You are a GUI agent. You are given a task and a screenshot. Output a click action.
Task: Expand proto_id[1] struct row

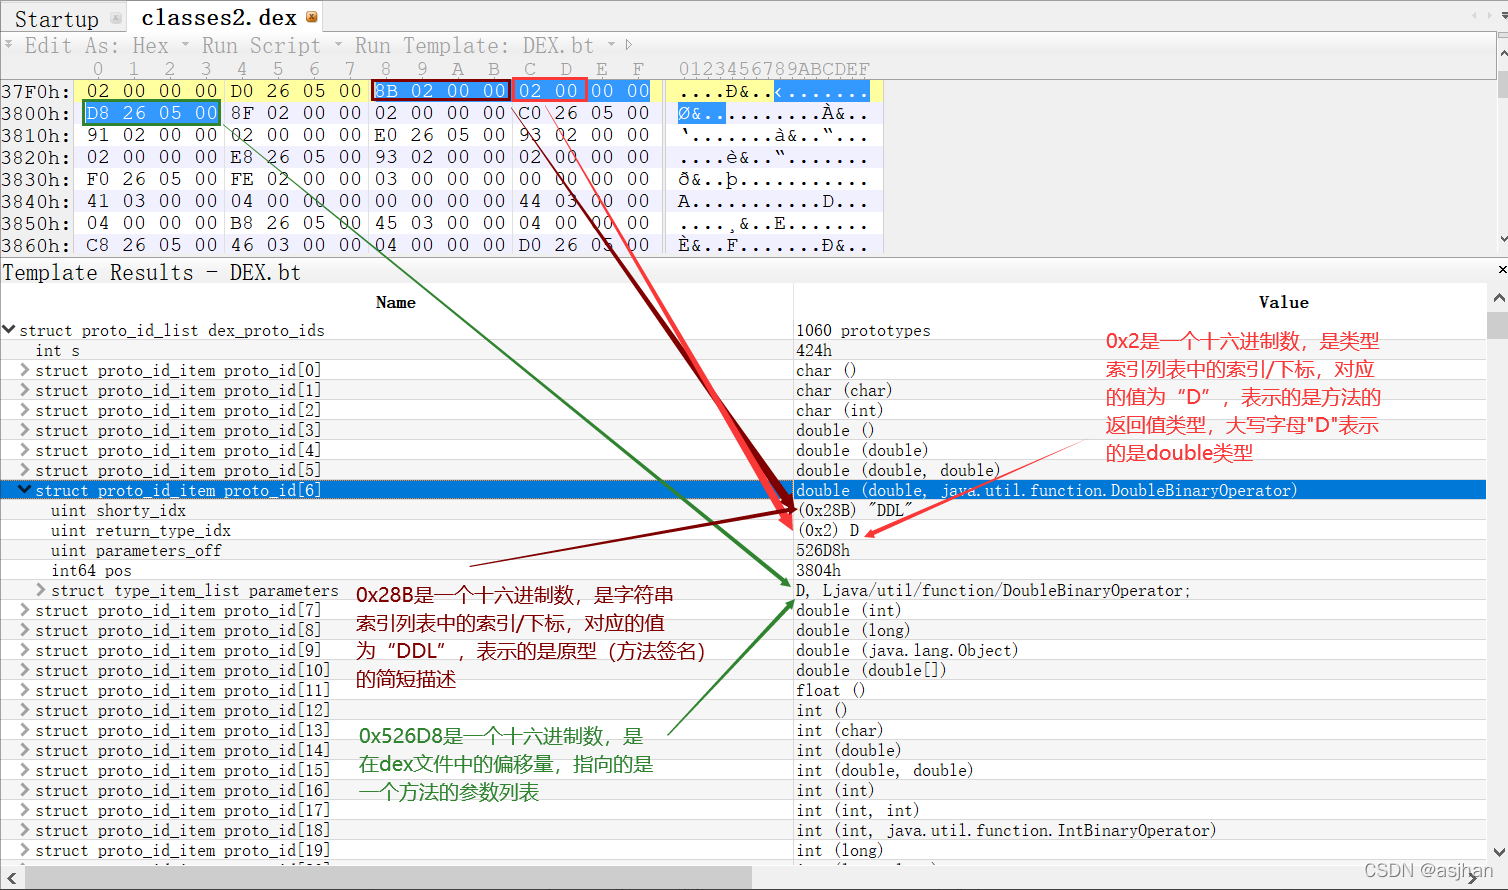[x=25, y=389]
